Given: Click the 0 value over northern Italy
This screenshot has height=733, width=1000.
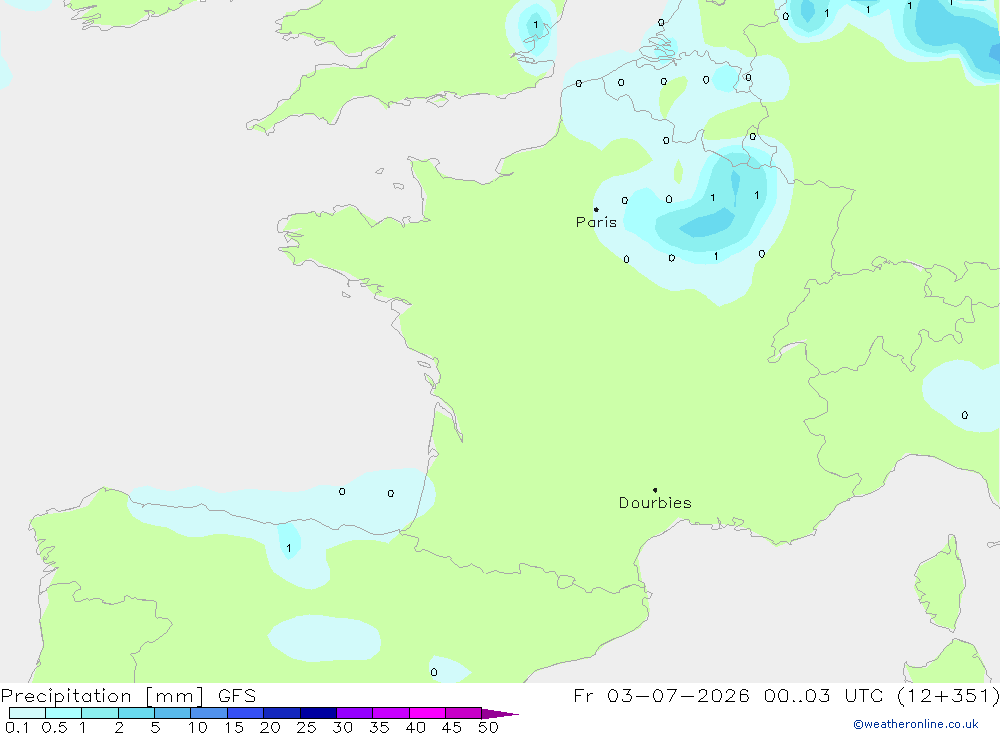Looking at the screenshot, I should click(x=964, y=415).
